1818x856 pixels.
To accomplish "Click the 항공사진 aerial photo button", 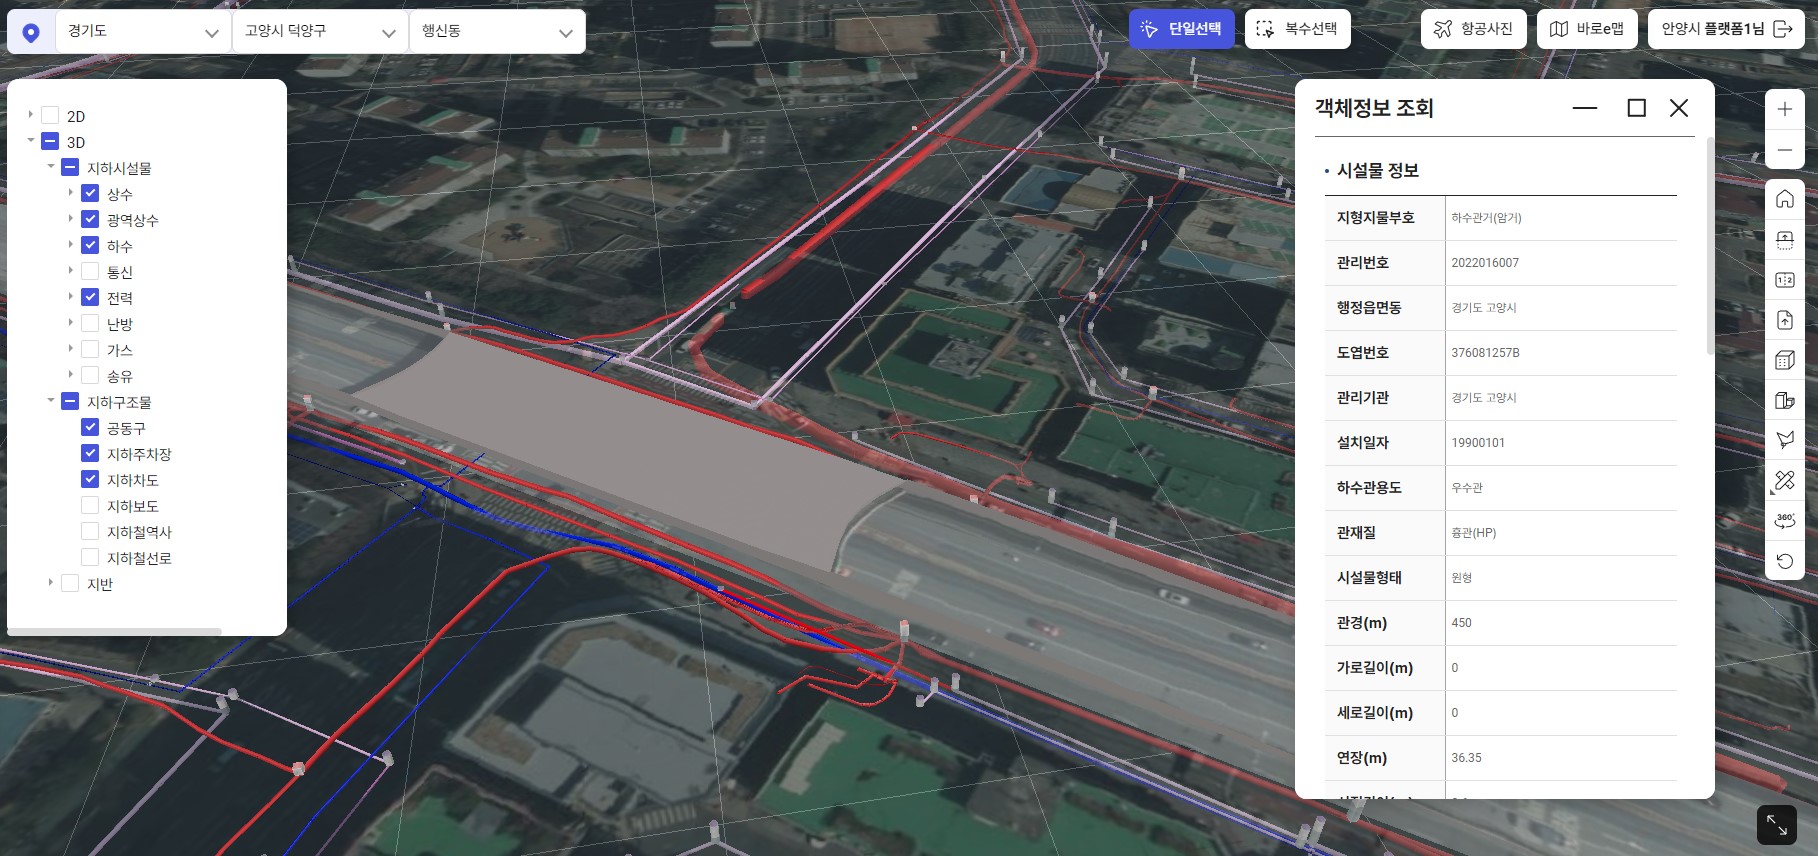I will pos(1473,29).
